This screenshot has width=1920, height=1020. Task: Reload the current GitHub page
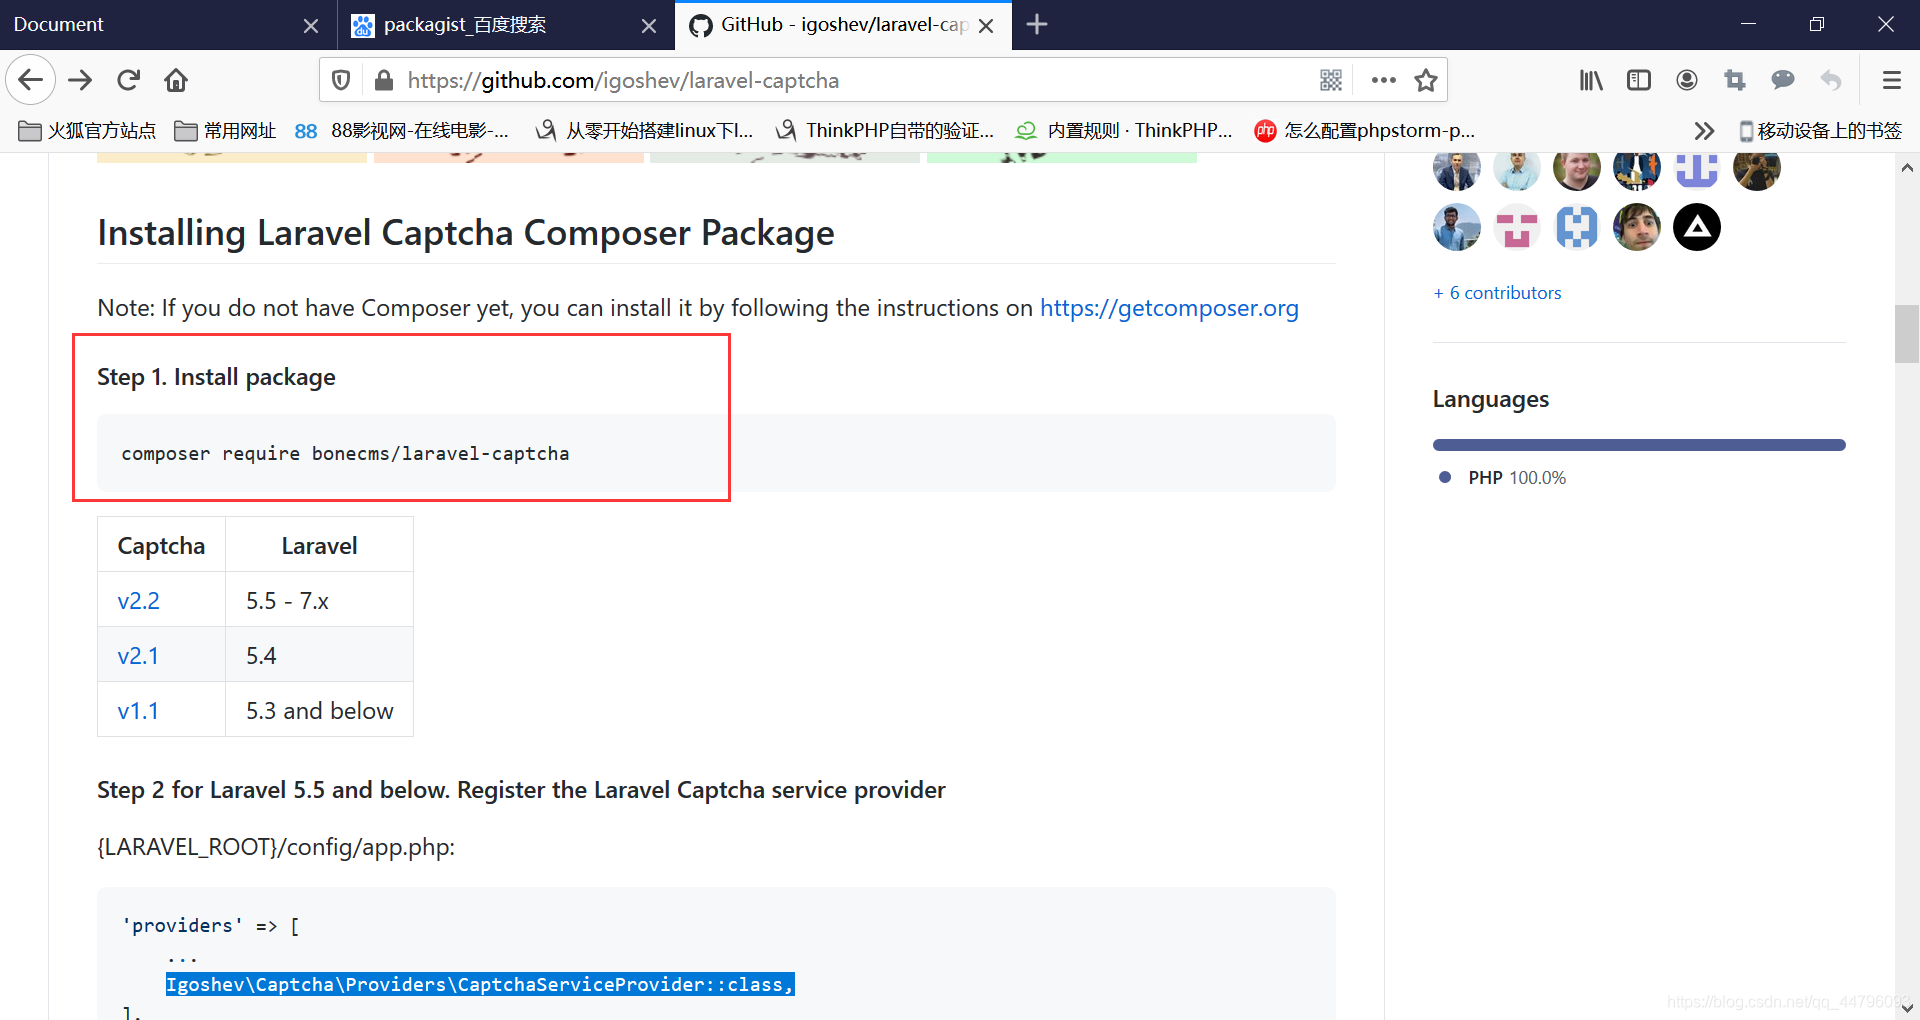click(x=128, y=80)
